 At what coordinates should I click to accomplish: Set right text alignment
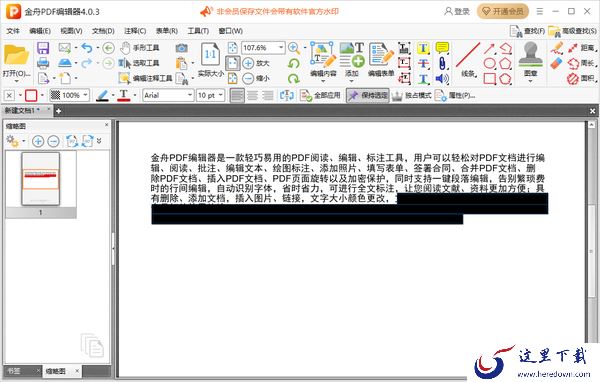[267, 95]
